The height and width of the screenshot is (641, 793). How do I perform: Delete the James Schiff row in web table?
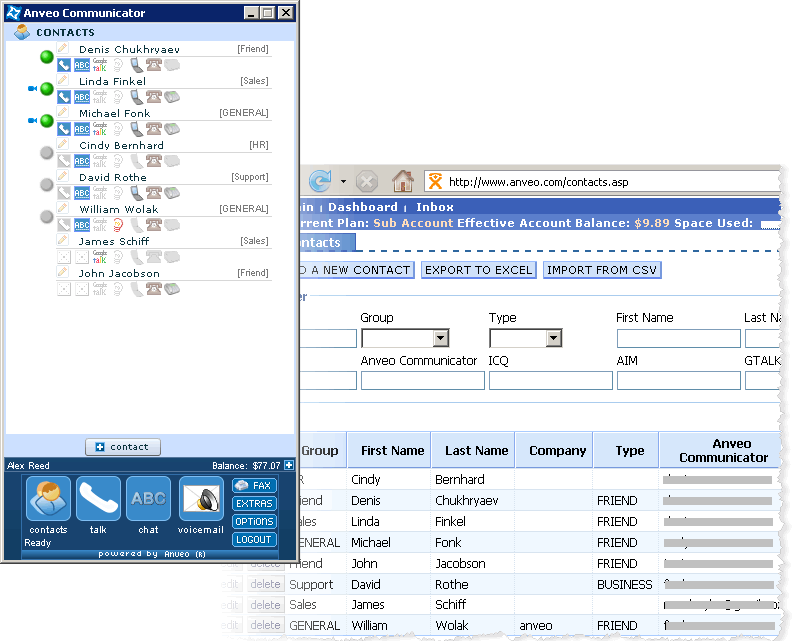(x=265, y=605)
